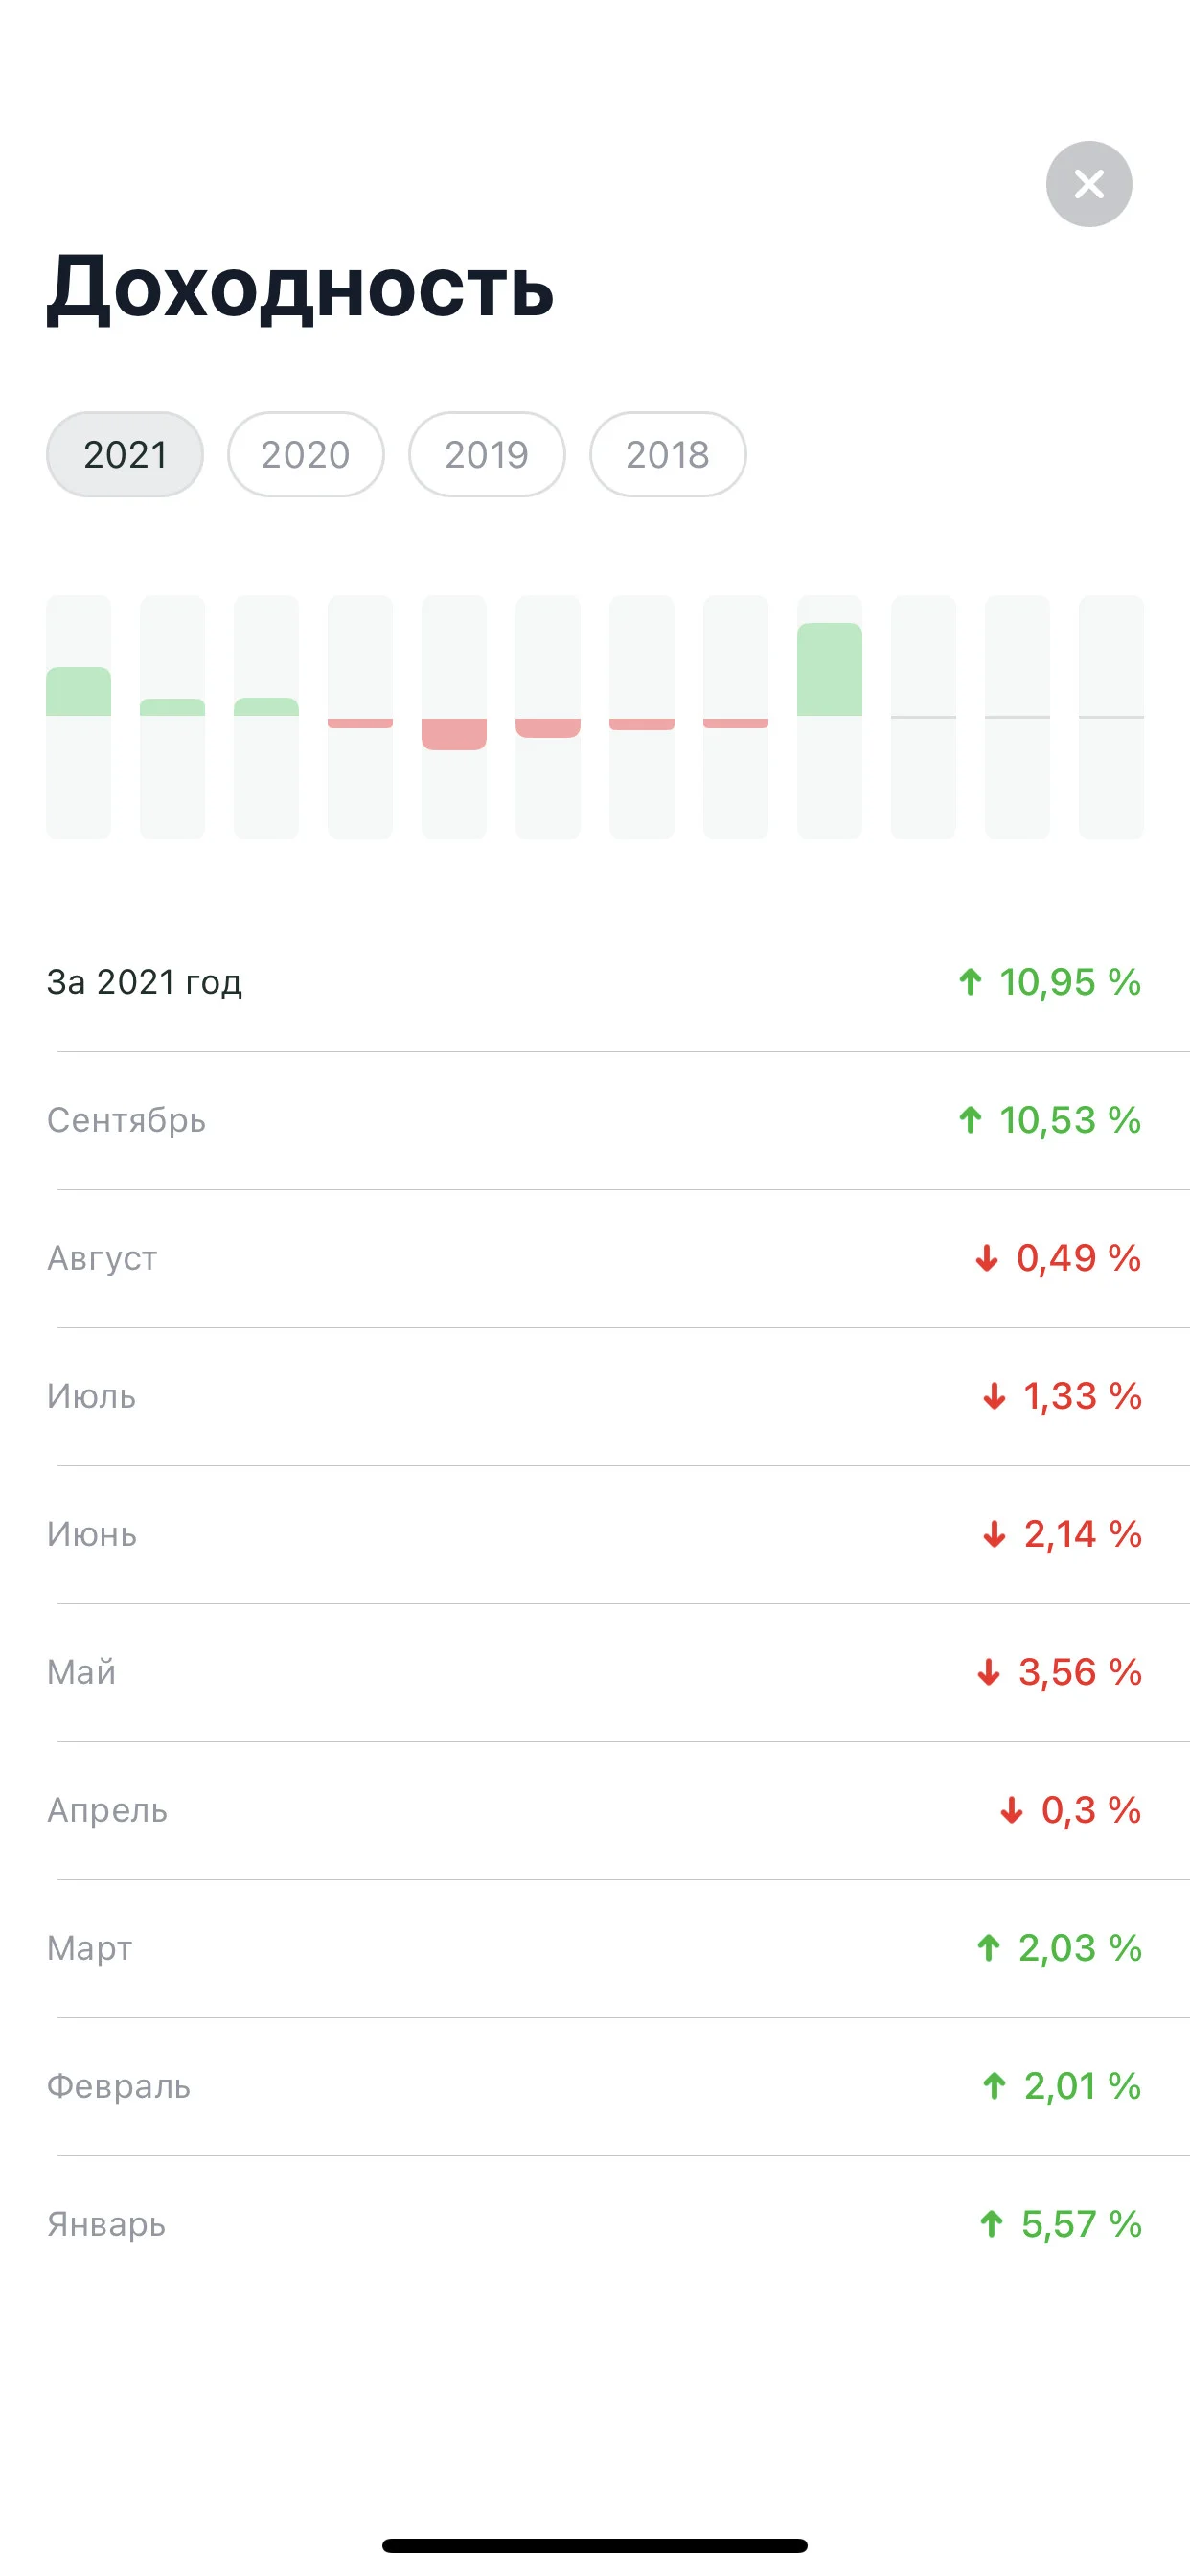
Task: Tap the green up arrow next to 10,95 %
Action: coord(970,982)
